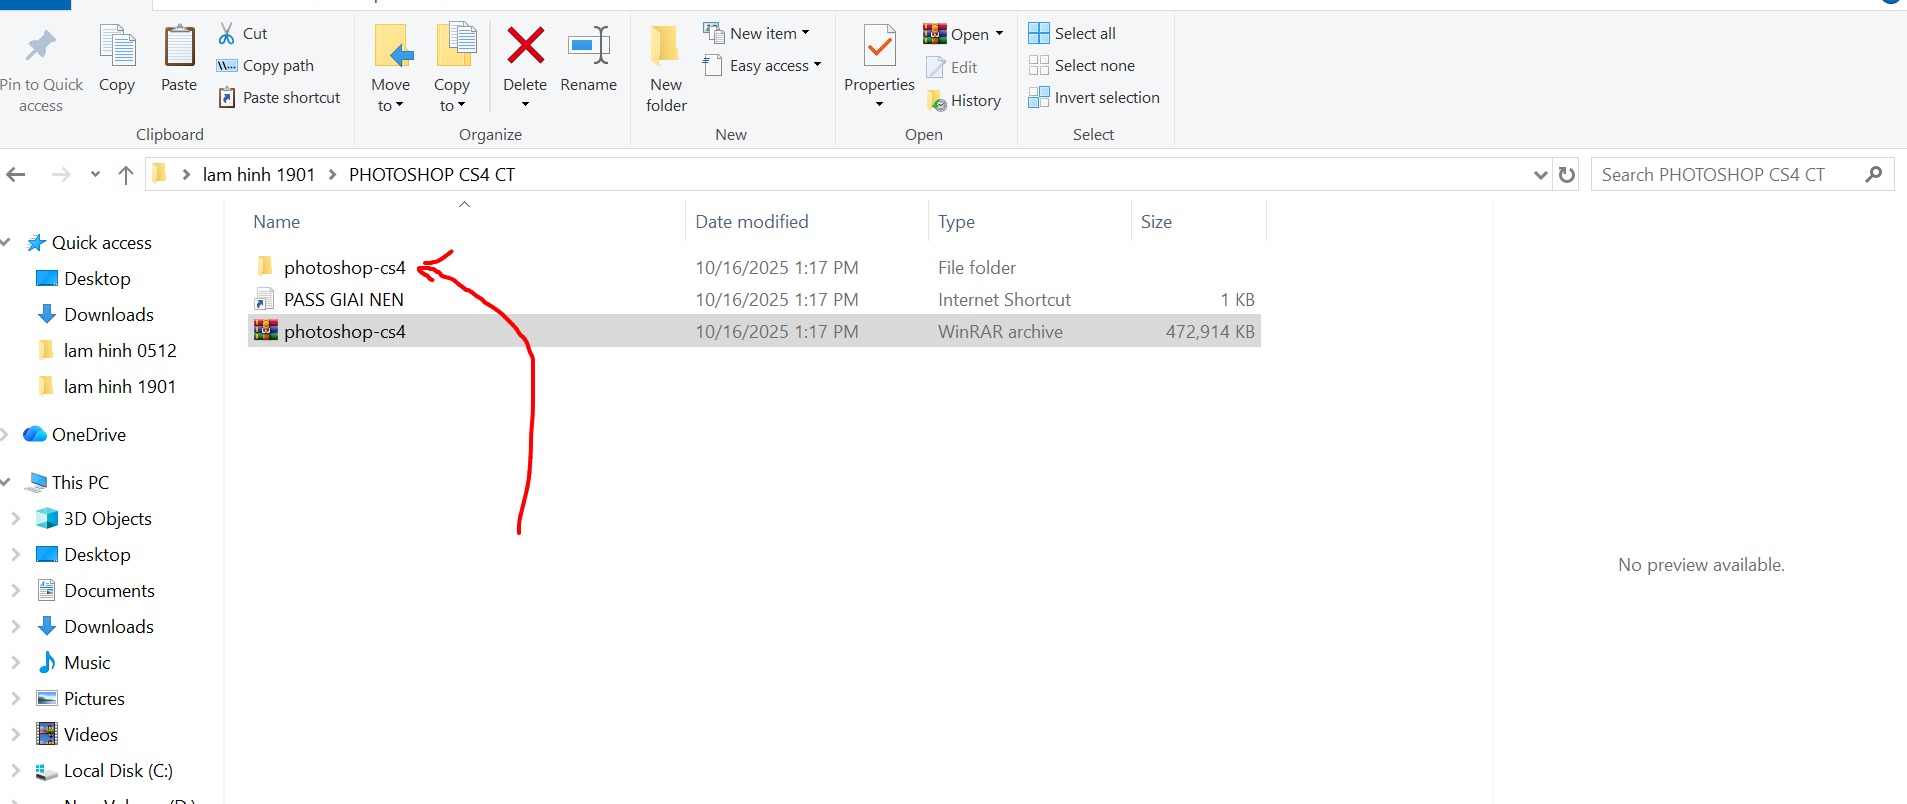Open lam hinh 0512 in Quick access
This screenshot has width=1907, height=804.
pyautogui.click(x=120, y=351)
